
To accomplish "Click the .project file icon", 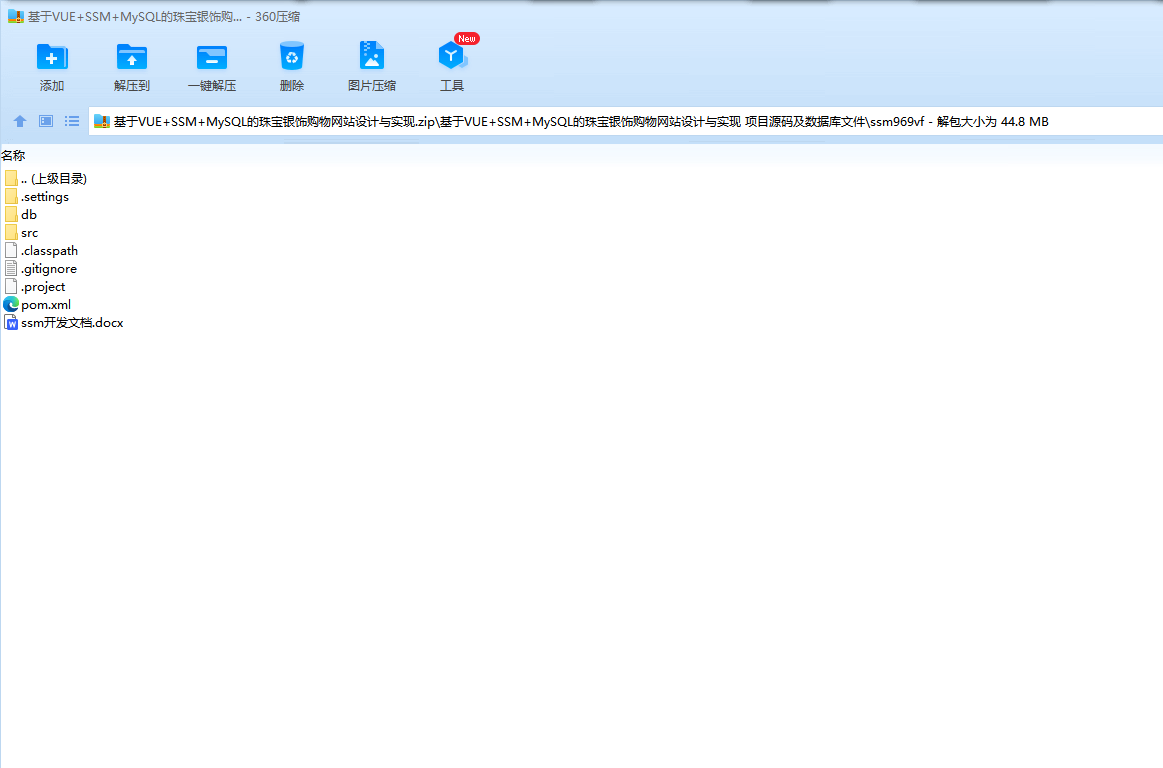I will pos(11,286).
